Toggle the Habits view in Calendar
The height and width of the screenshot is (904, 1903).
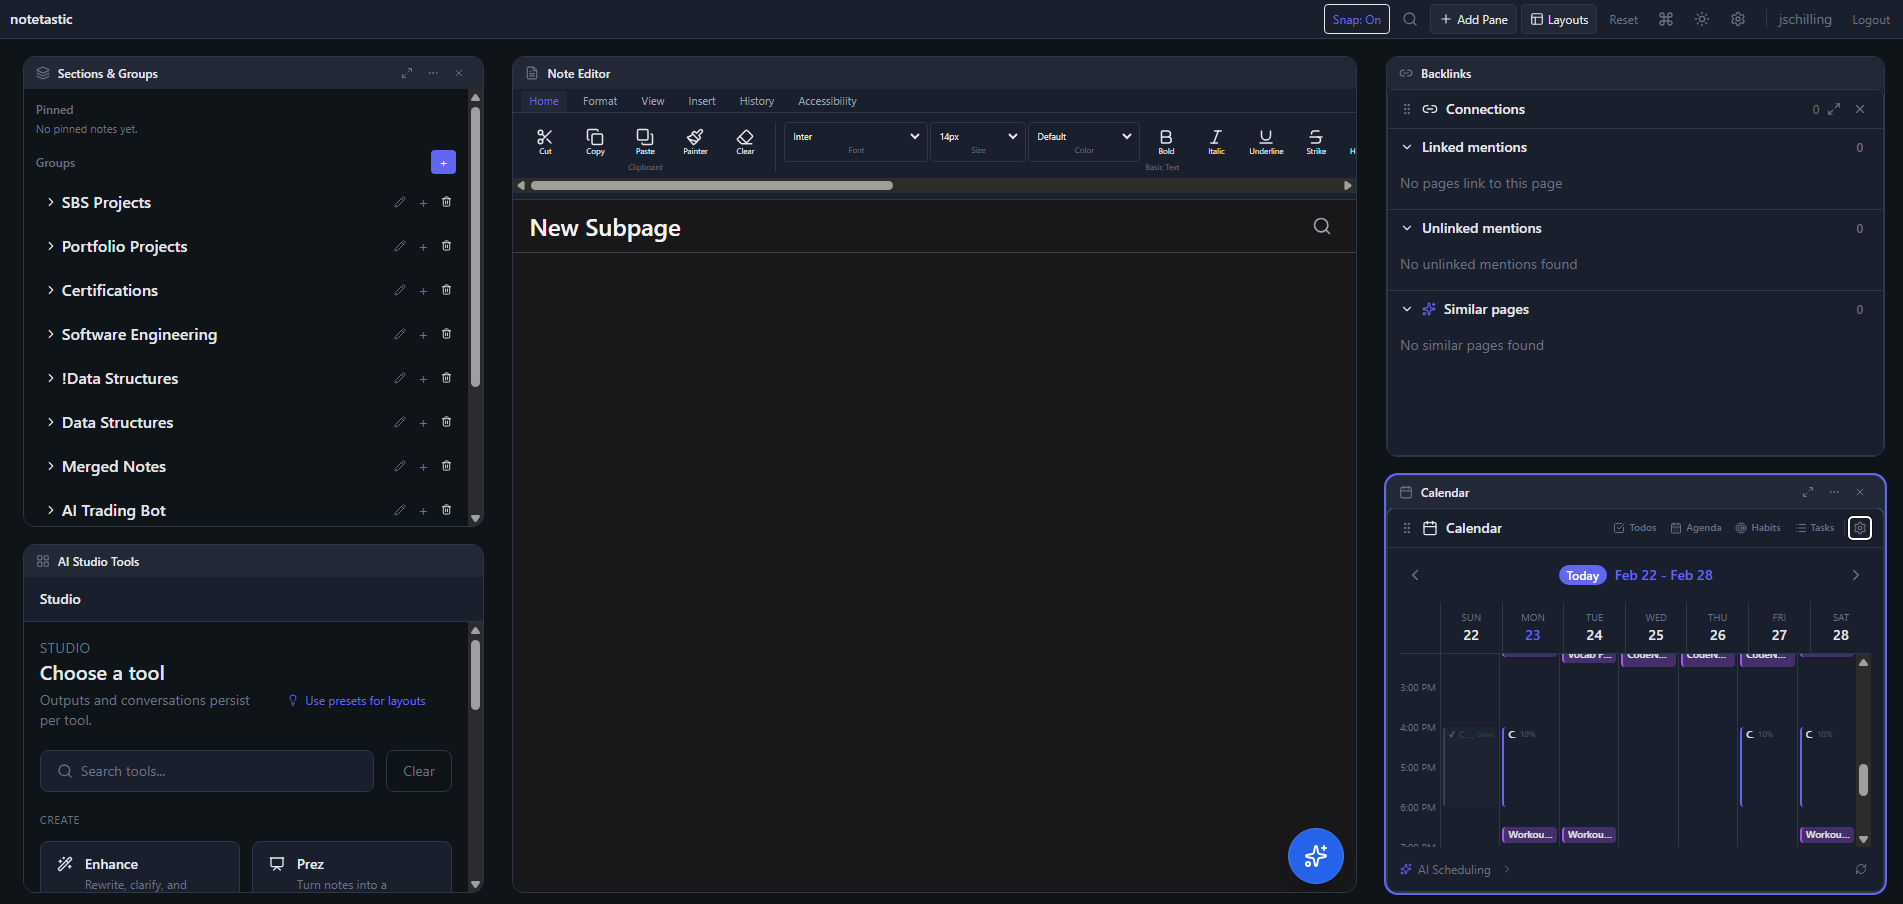(x=1757, y=528)
